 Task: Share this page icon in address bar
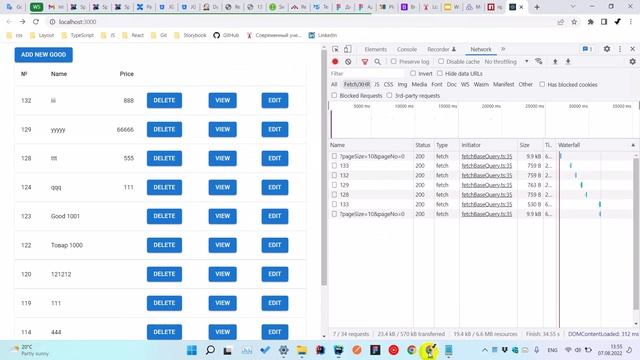[x=561, y=22]
